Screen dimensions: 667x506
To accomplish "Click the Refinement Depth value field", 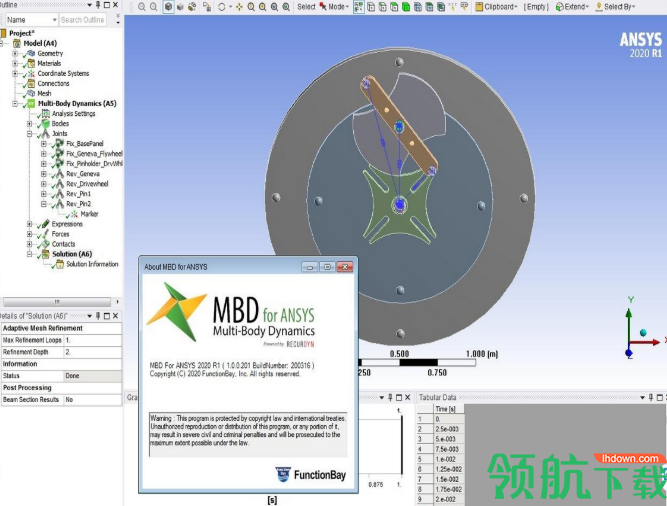I will 92,352.
